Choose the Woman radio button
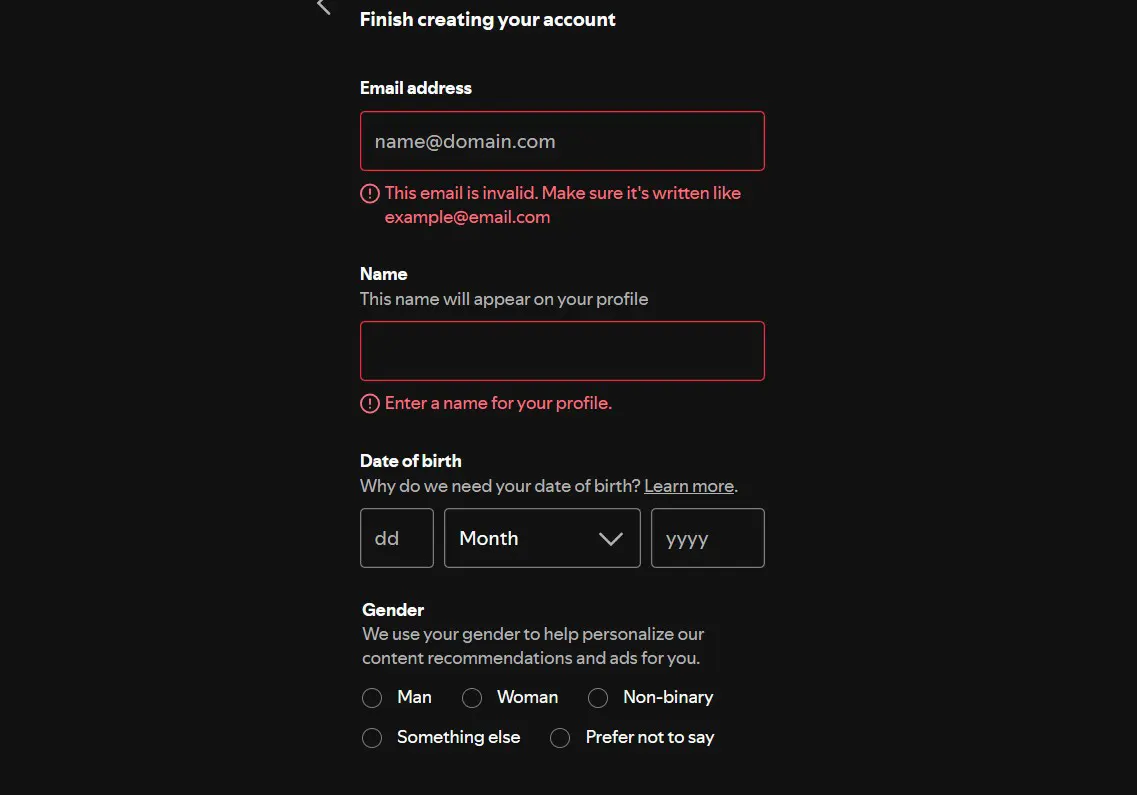 472,698
